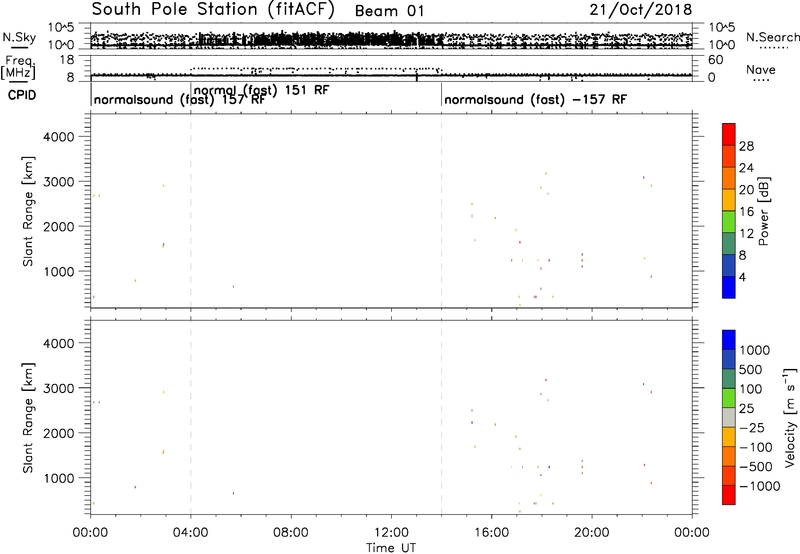Viewport: 800px width, 554px height.
Task: Click the '28' value on power colorbar
Action: tap(746, 146)
